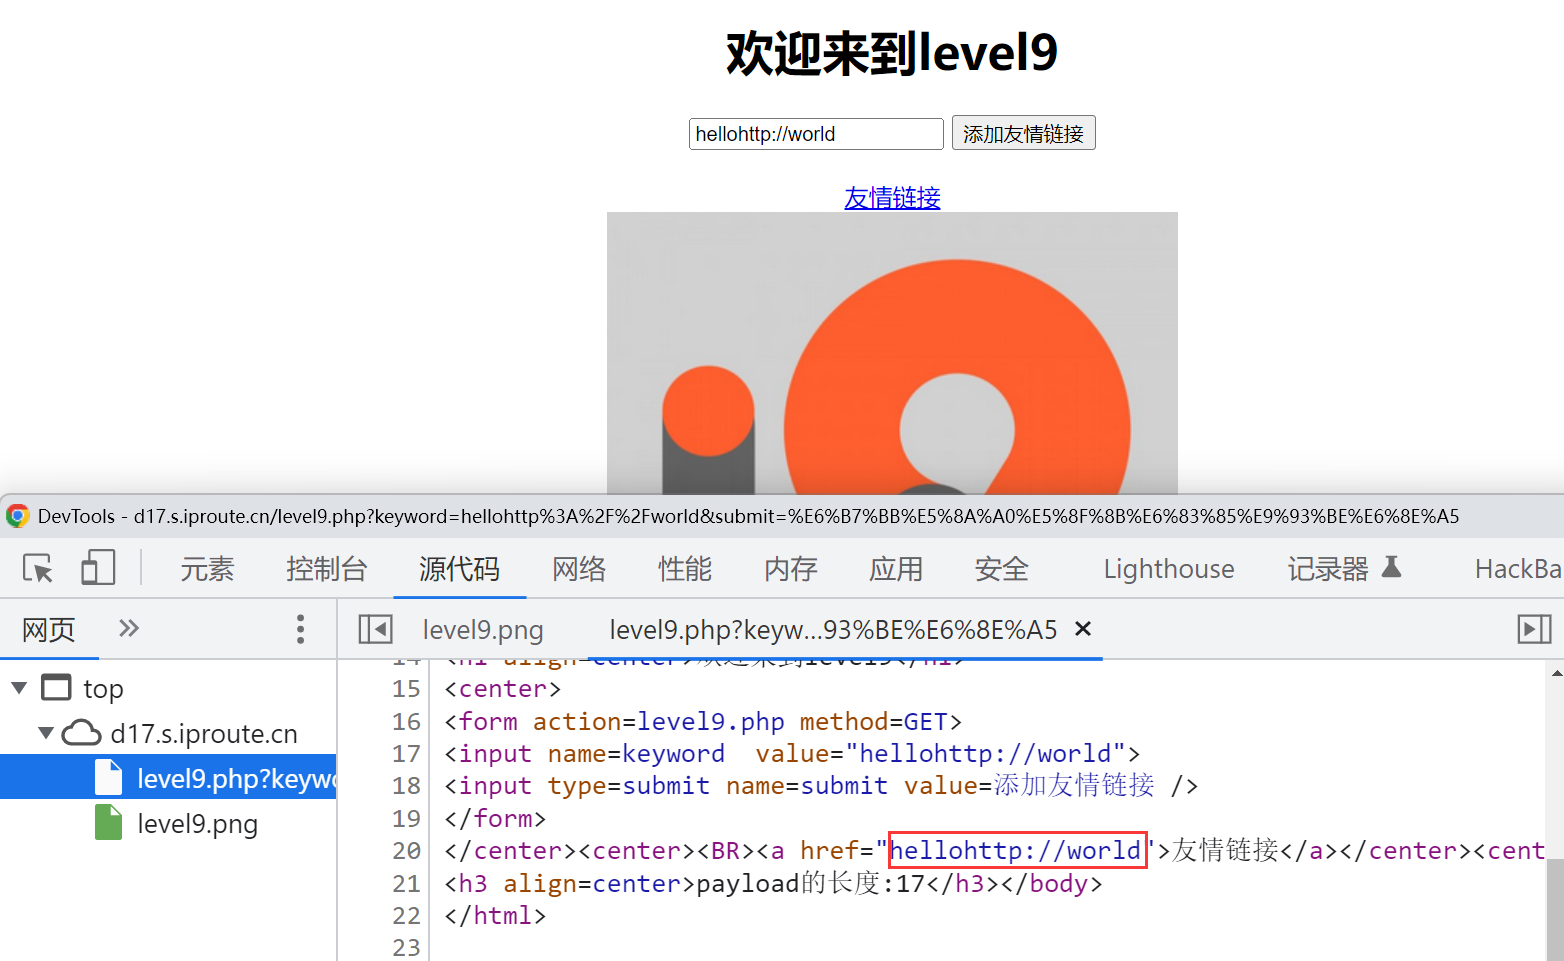Click the level9.png green file icon
This screenshot has width=1564, height=961.
point(108,823)
